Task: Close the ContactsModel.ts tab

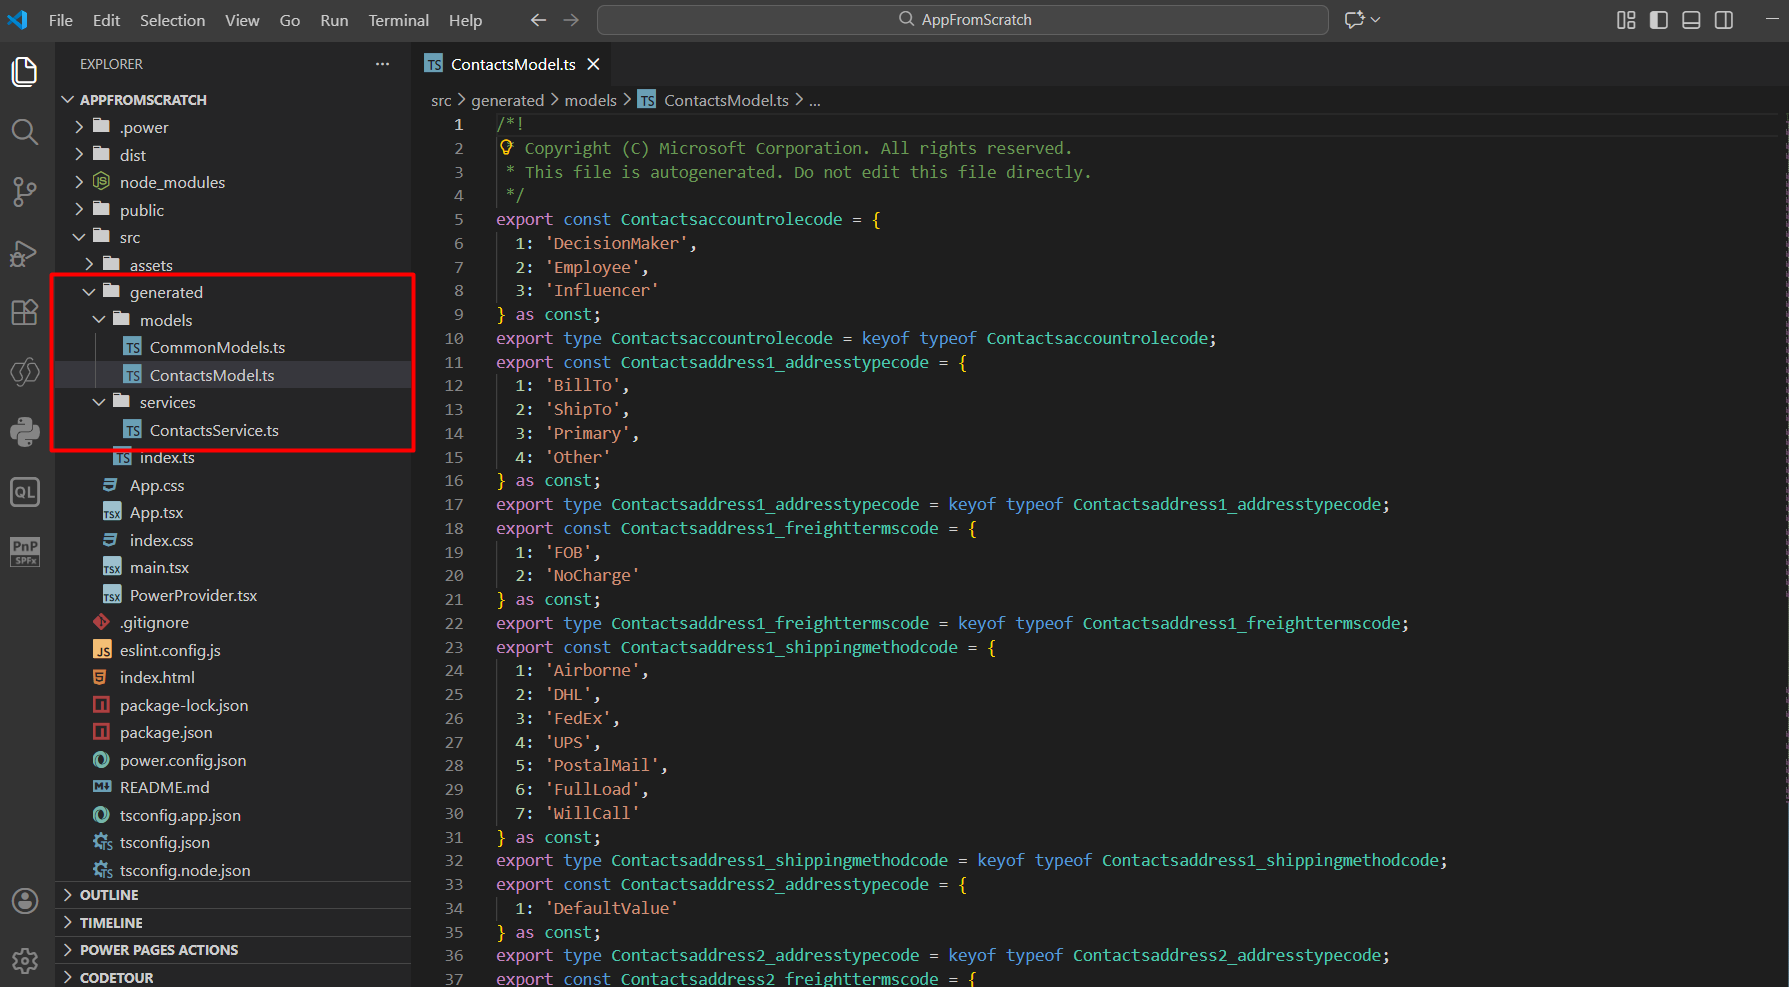Action: point(593,64)
